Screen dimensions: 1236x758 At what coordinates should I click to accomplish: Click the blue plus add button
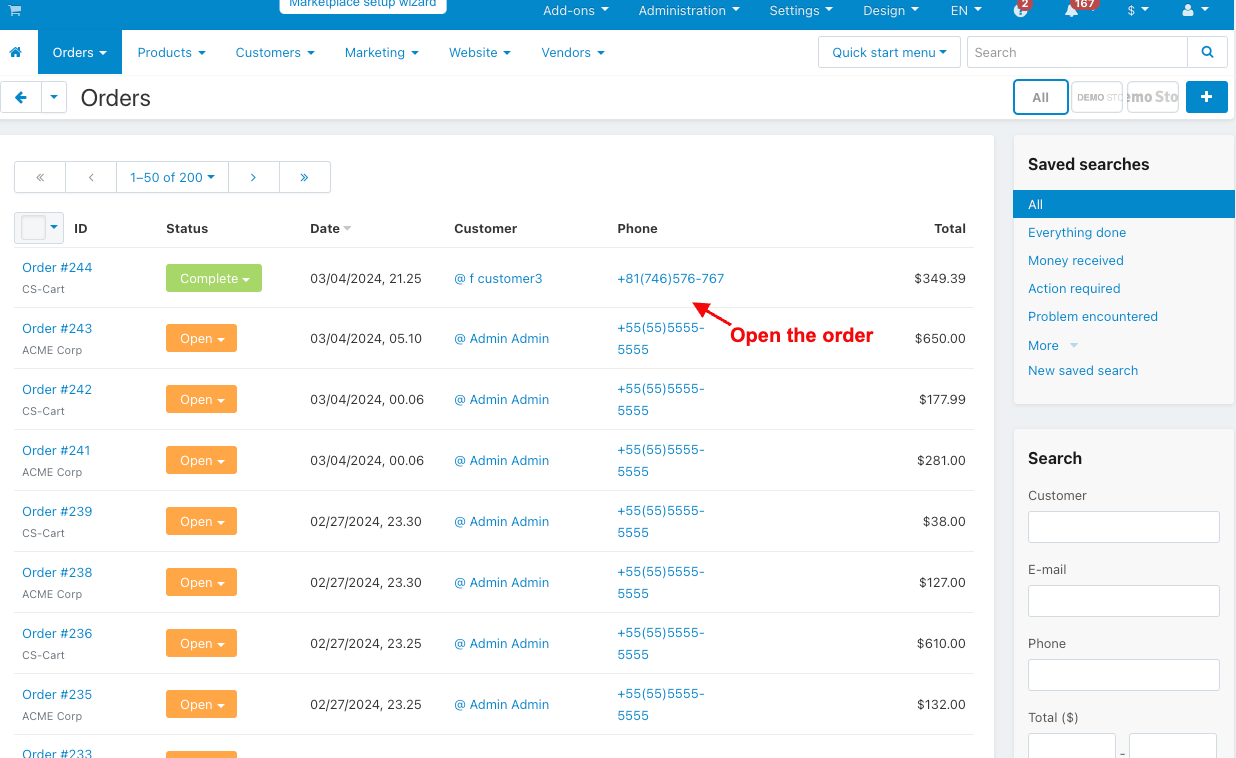click(1206, 97)
